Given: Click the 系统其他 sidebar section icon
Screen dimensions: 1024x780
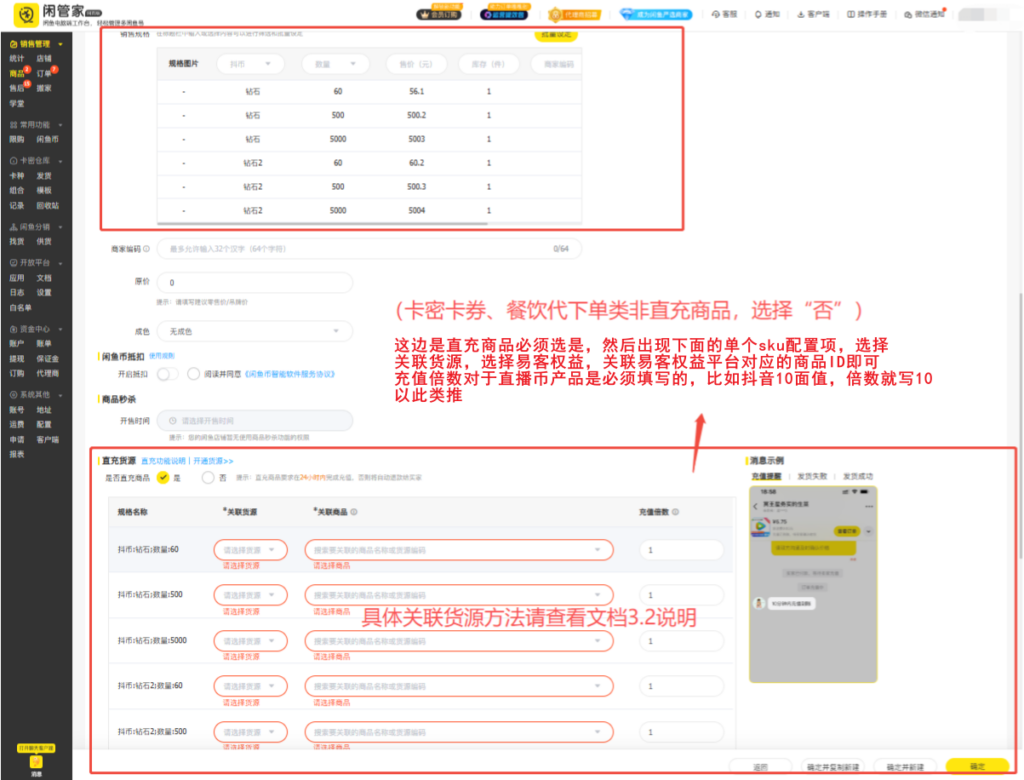Looking at the screenshot, I should click(14, 395).
